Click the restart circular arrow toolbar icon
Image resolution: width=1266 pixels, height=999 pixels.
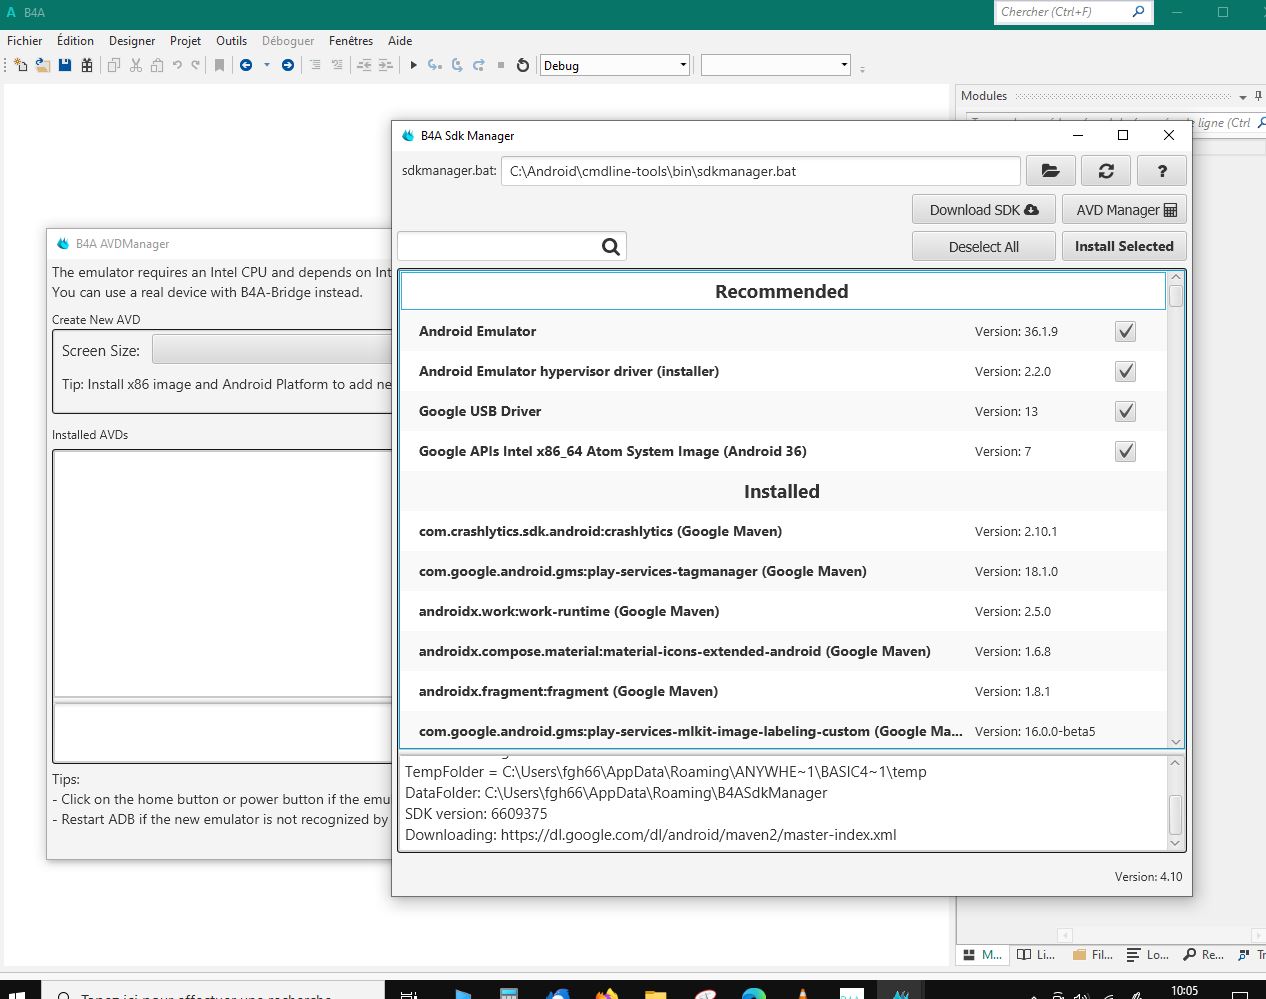point(522,65)
